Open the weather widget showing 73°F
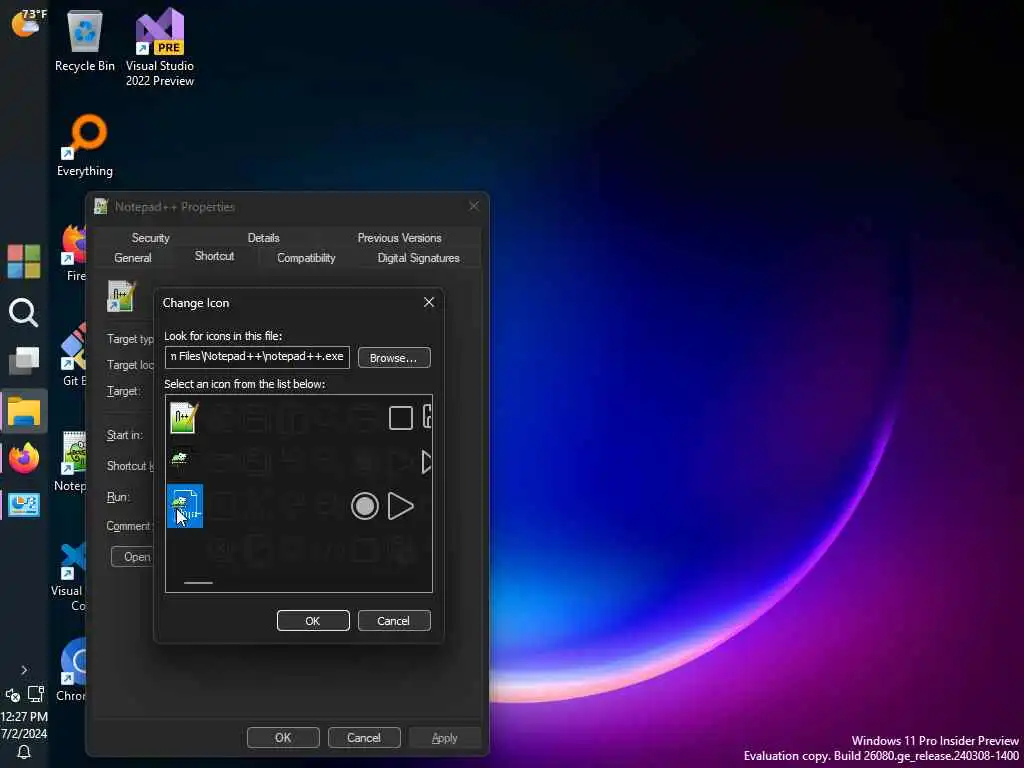Image resolution: width=1024 pixels, height=768 pixels. pos(27,22)
